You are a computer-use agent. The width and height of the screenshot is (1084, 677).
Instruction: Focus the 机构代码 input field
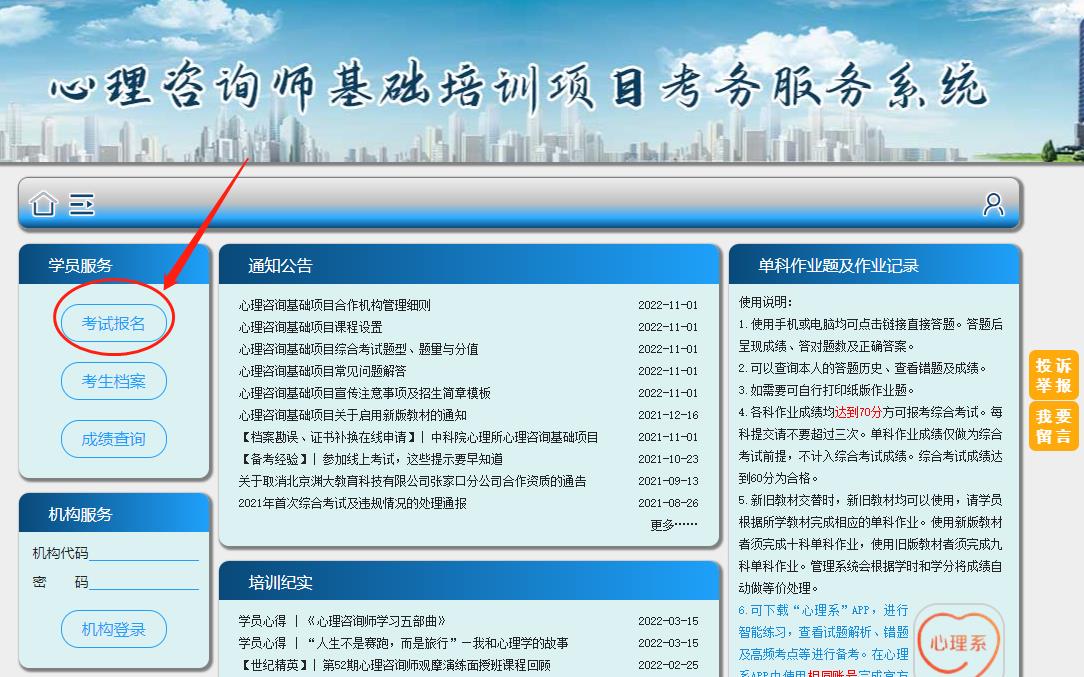[144, 553]
